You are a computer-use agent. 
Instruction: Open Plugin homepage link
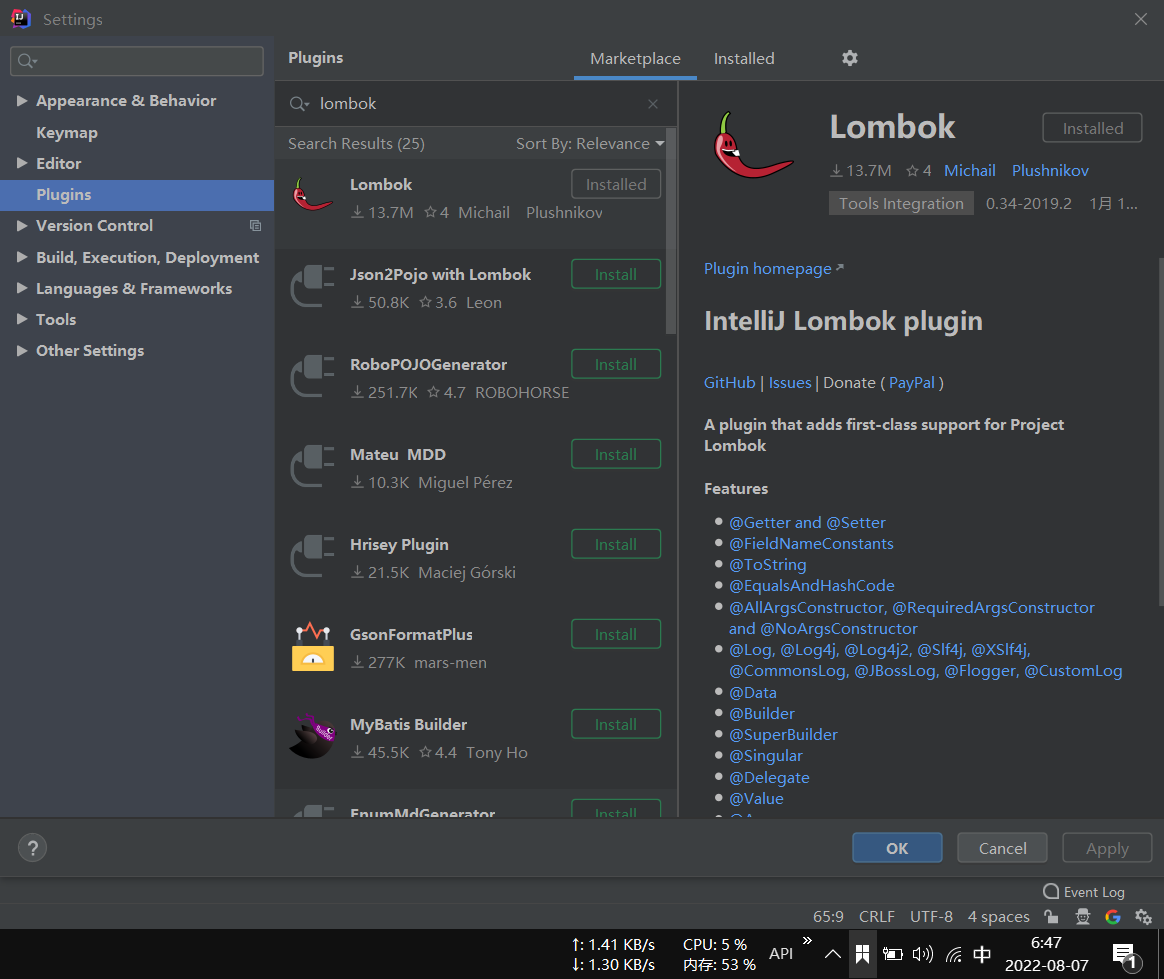(774, 269)
